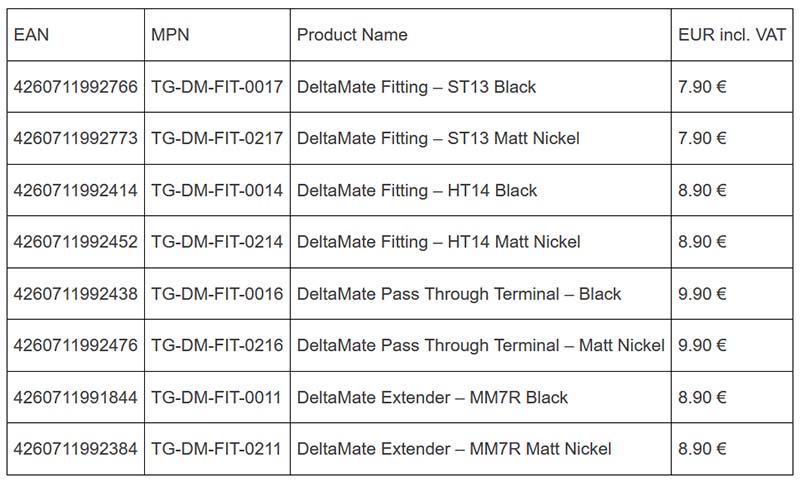Viewport: 800px width, 482px height.
Task: Click DeltaMate Fitting – ST13 Matt Nickel
Action: (438, 138)
